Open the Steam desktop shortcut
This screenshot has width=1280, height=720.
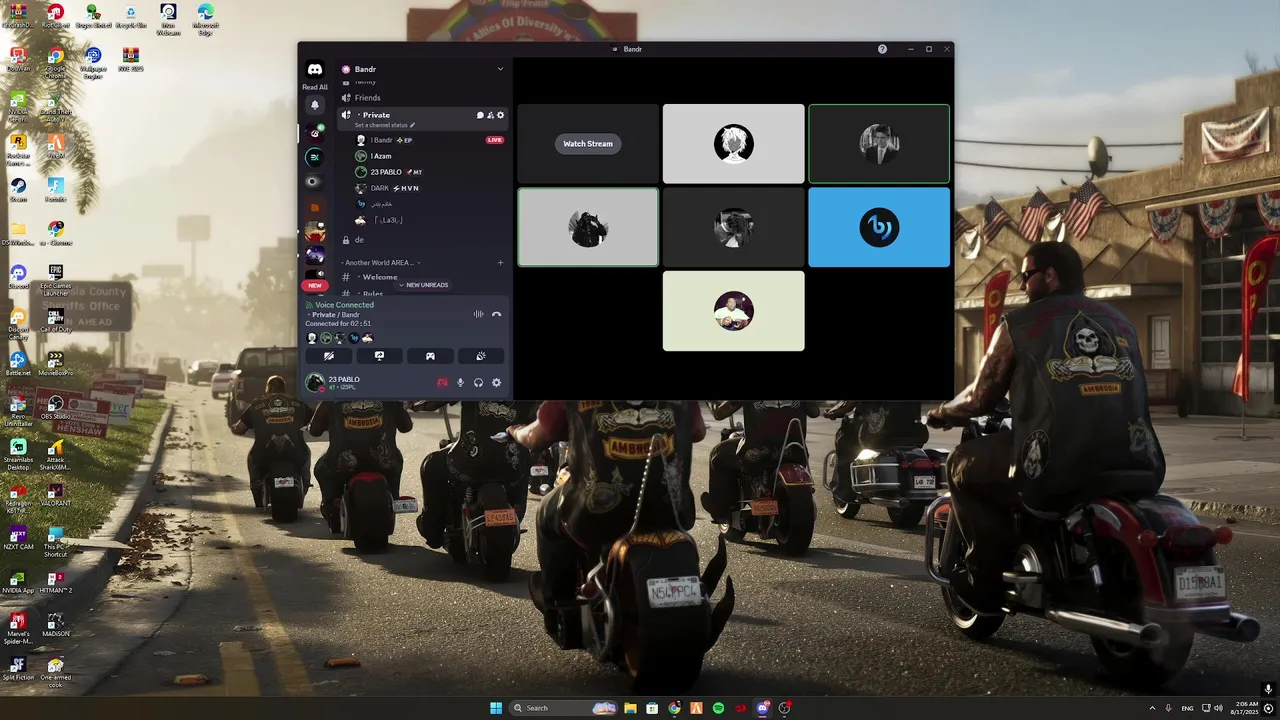coord(18,188)
